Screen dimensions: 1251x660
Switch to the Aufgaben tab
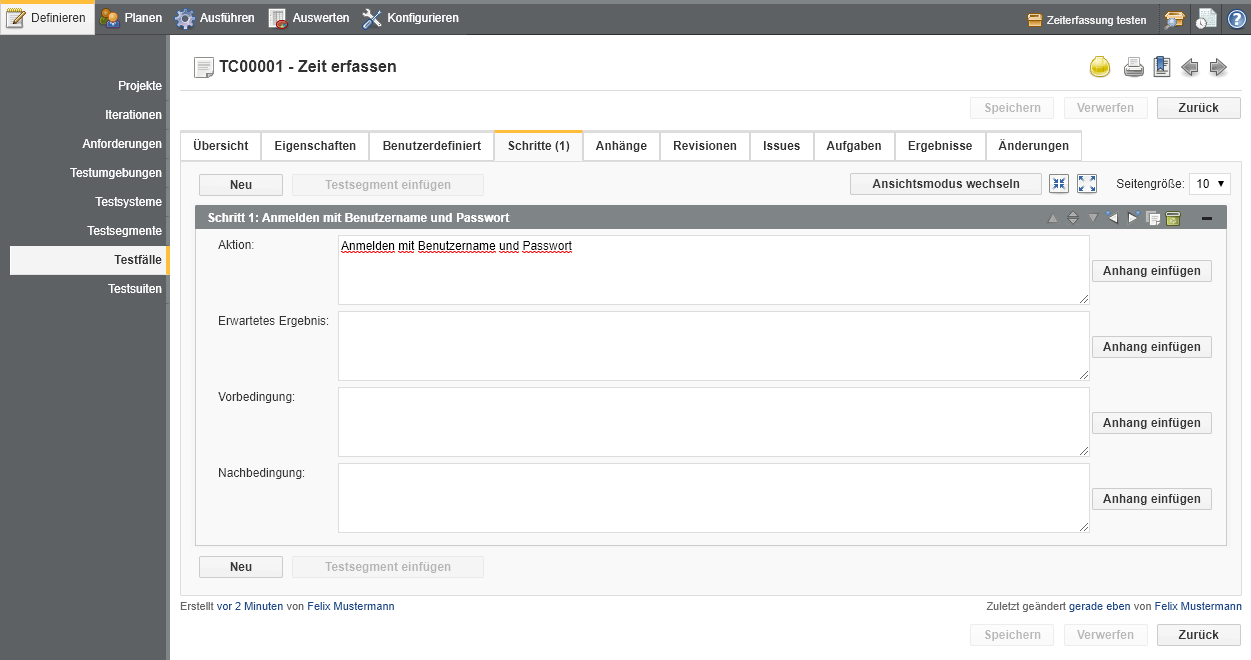coord(854,146)
